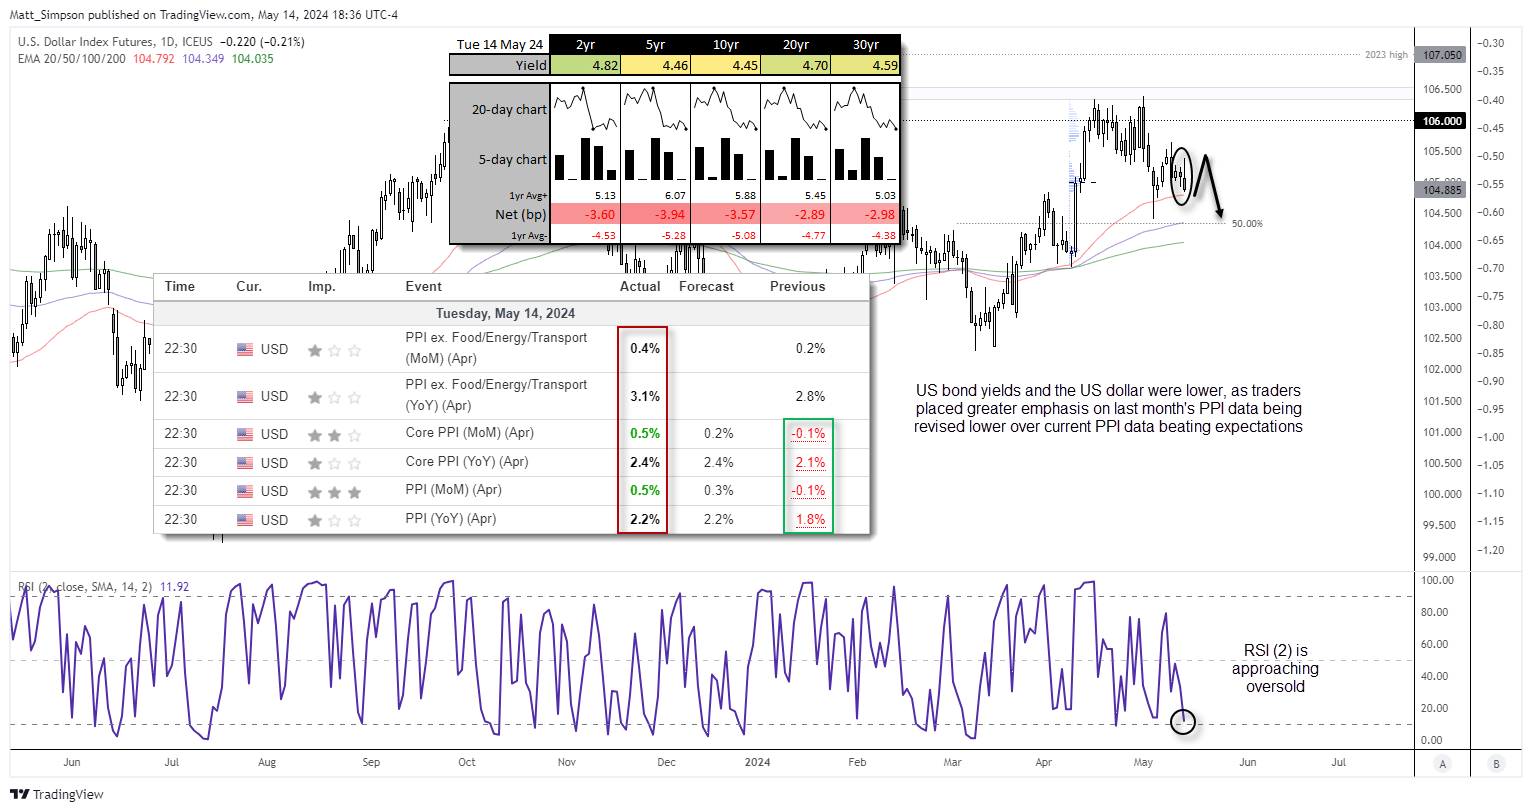
Task: Select the 5yr column header in the yield table
Action: tap(656, 44)
